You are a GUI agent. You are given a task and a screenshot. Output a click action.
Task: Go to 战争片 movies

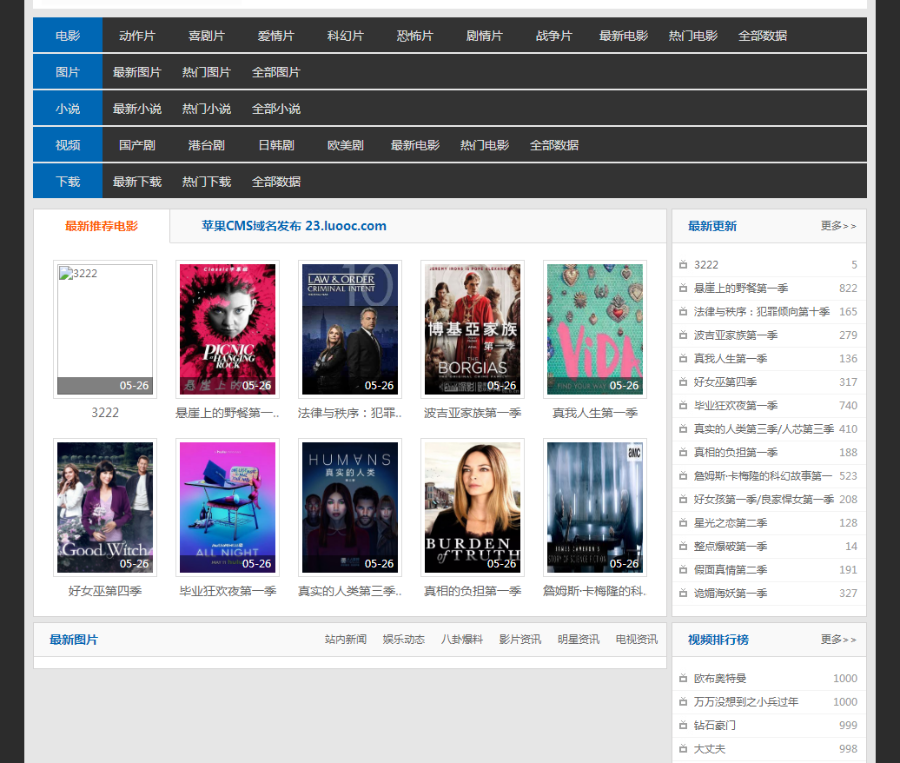point(554,36)
